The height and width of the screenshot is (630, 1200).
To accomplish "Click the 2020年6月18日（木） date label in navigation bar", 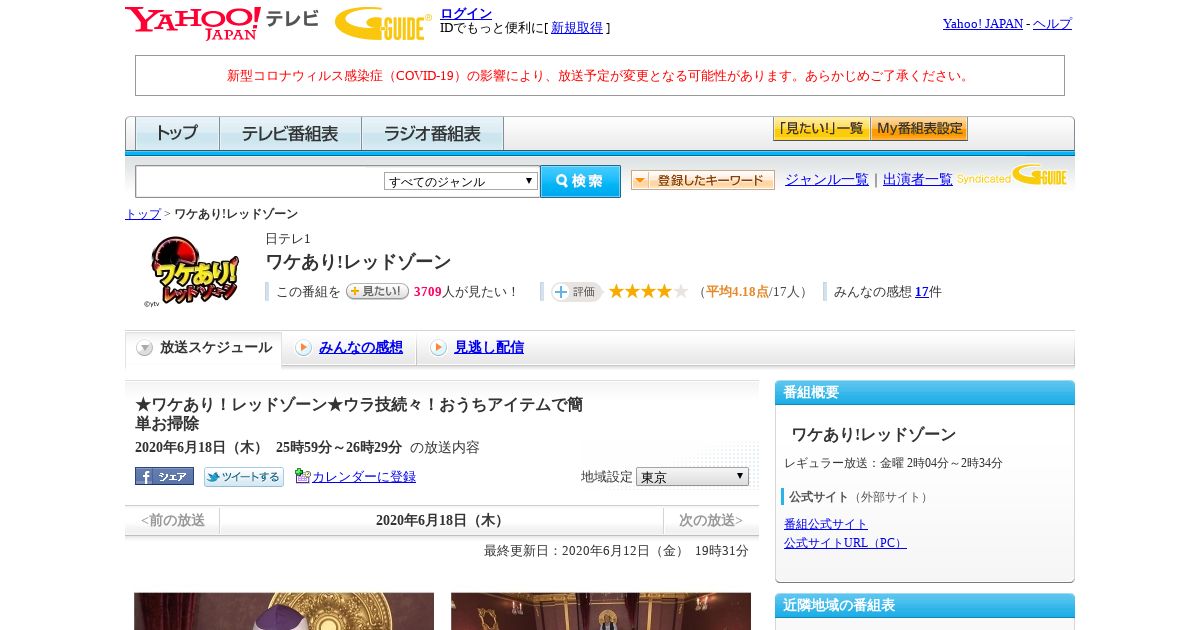I will [442, 520].
